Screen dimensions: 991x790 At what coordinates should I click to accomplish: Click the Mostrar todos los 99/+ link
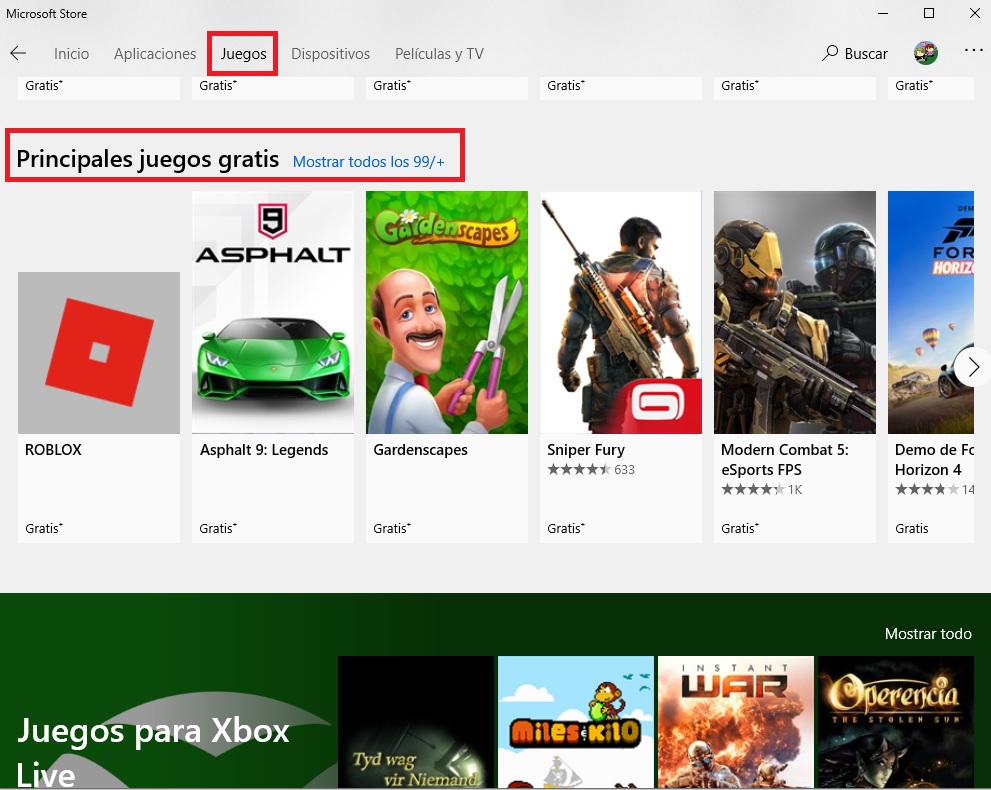(368, 162)
